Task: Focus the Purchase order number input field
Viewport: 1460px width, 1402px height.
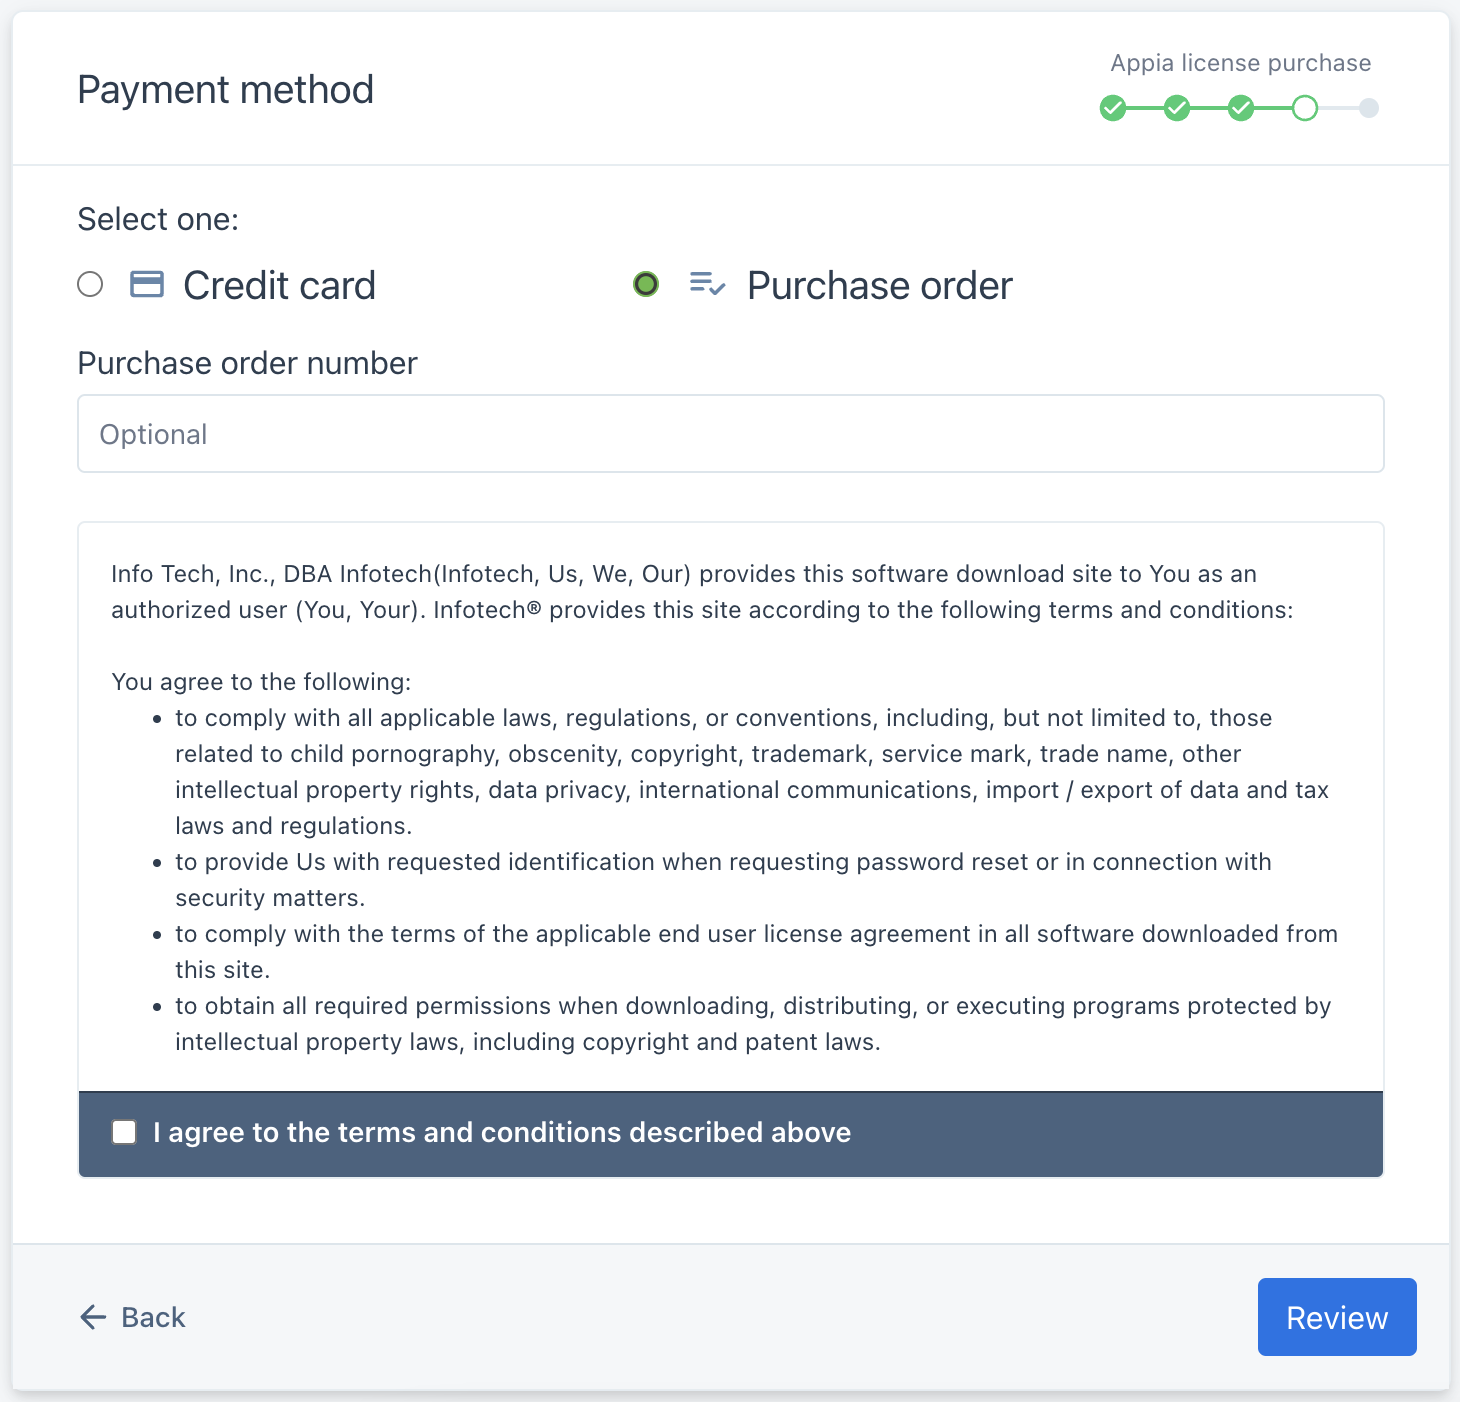Action: tap(730, 434)
